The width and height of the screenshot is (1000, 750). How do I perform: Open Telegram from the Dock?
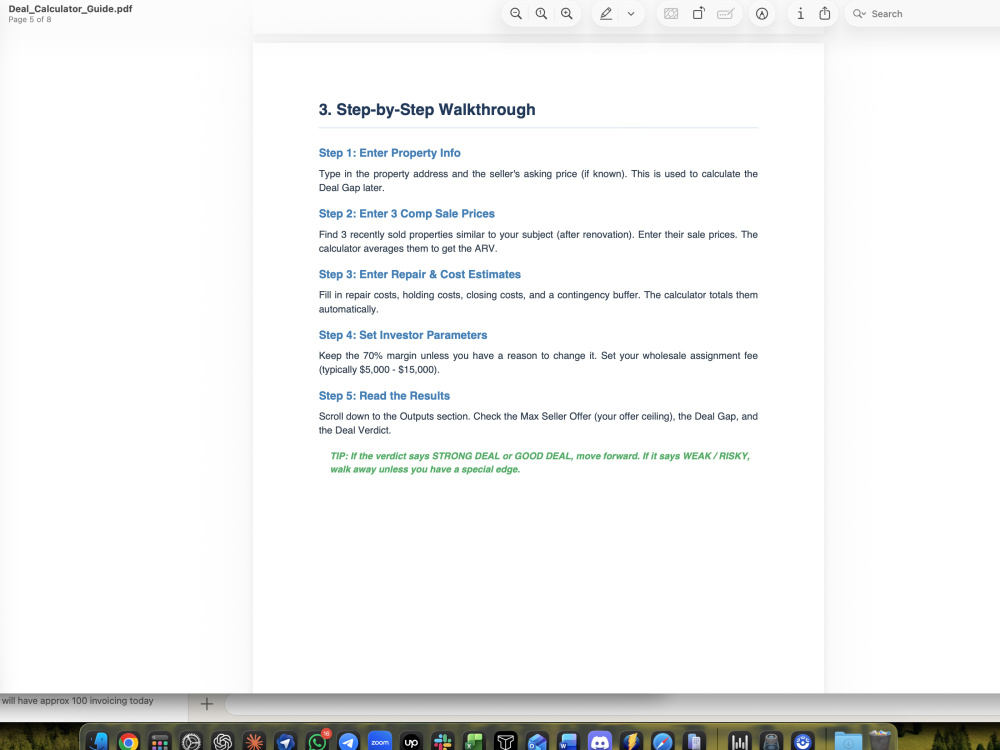[x=348, y=742]
